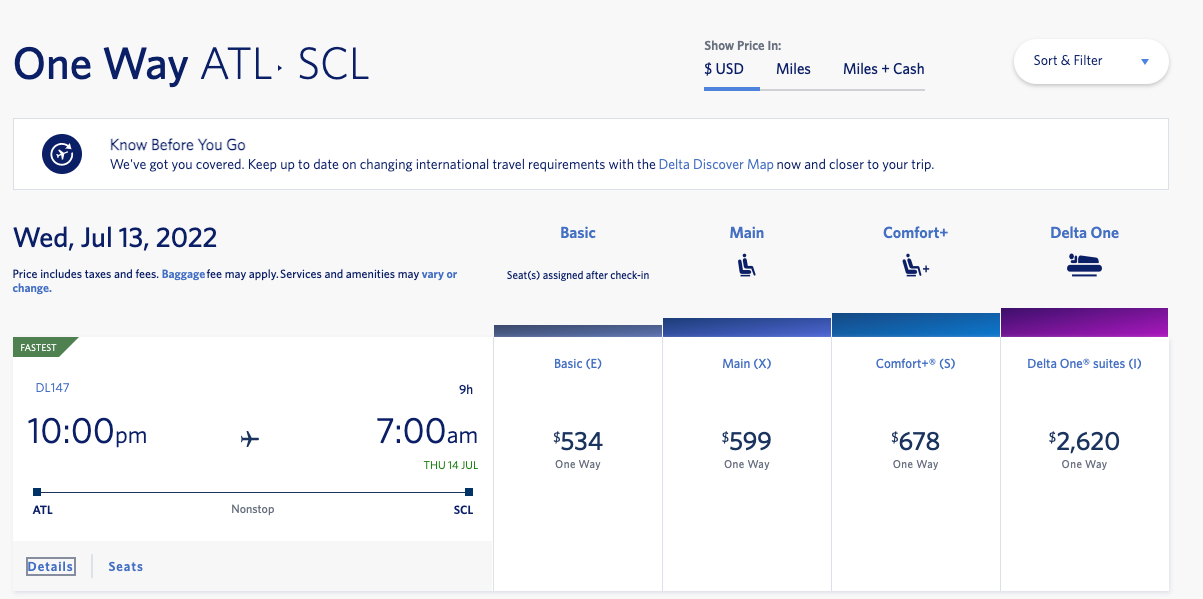
Task: Show prices in Miles + Cash
Action: pyautogui.click(x=883, y=69)
